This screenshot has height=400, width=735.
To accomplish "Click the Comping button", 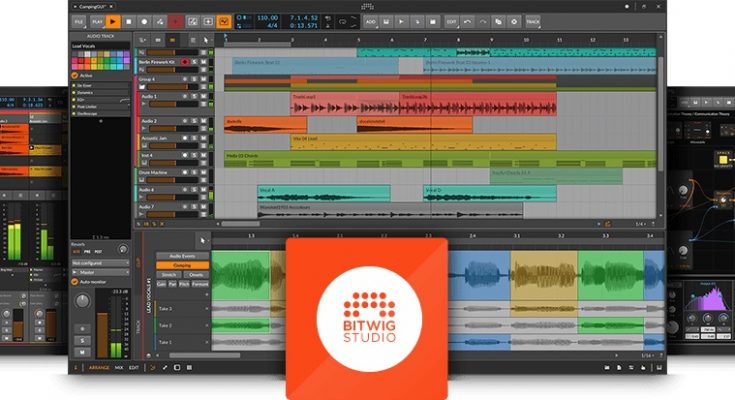I will pos(182,265).
